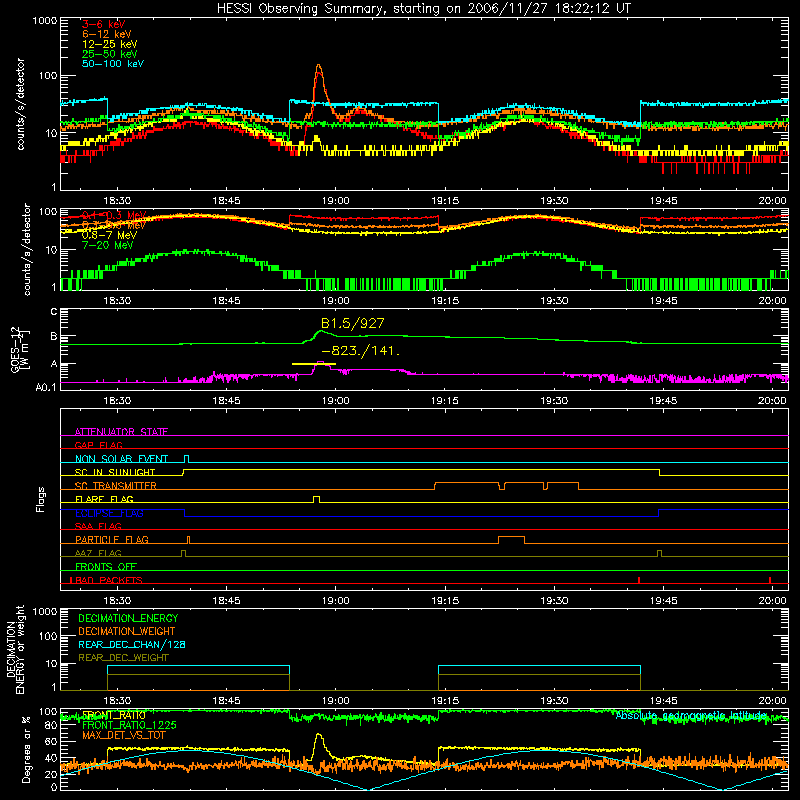Click the GOES-12 y-axis label
This screenshot has width=800, height=800.
tap(20, 350)
